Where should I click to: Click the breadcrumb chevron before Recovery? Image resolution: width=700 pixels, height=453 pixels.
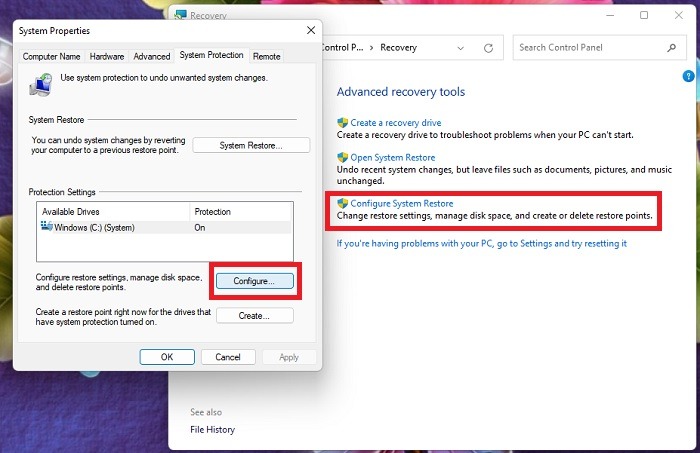(x=371, y=48)
